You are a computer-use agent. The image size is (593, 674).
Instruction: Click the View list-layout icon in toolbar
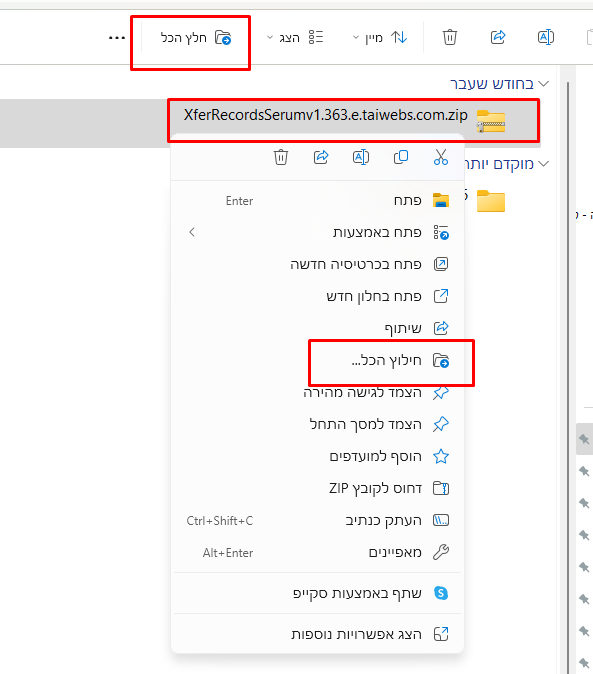coord(316,37)
